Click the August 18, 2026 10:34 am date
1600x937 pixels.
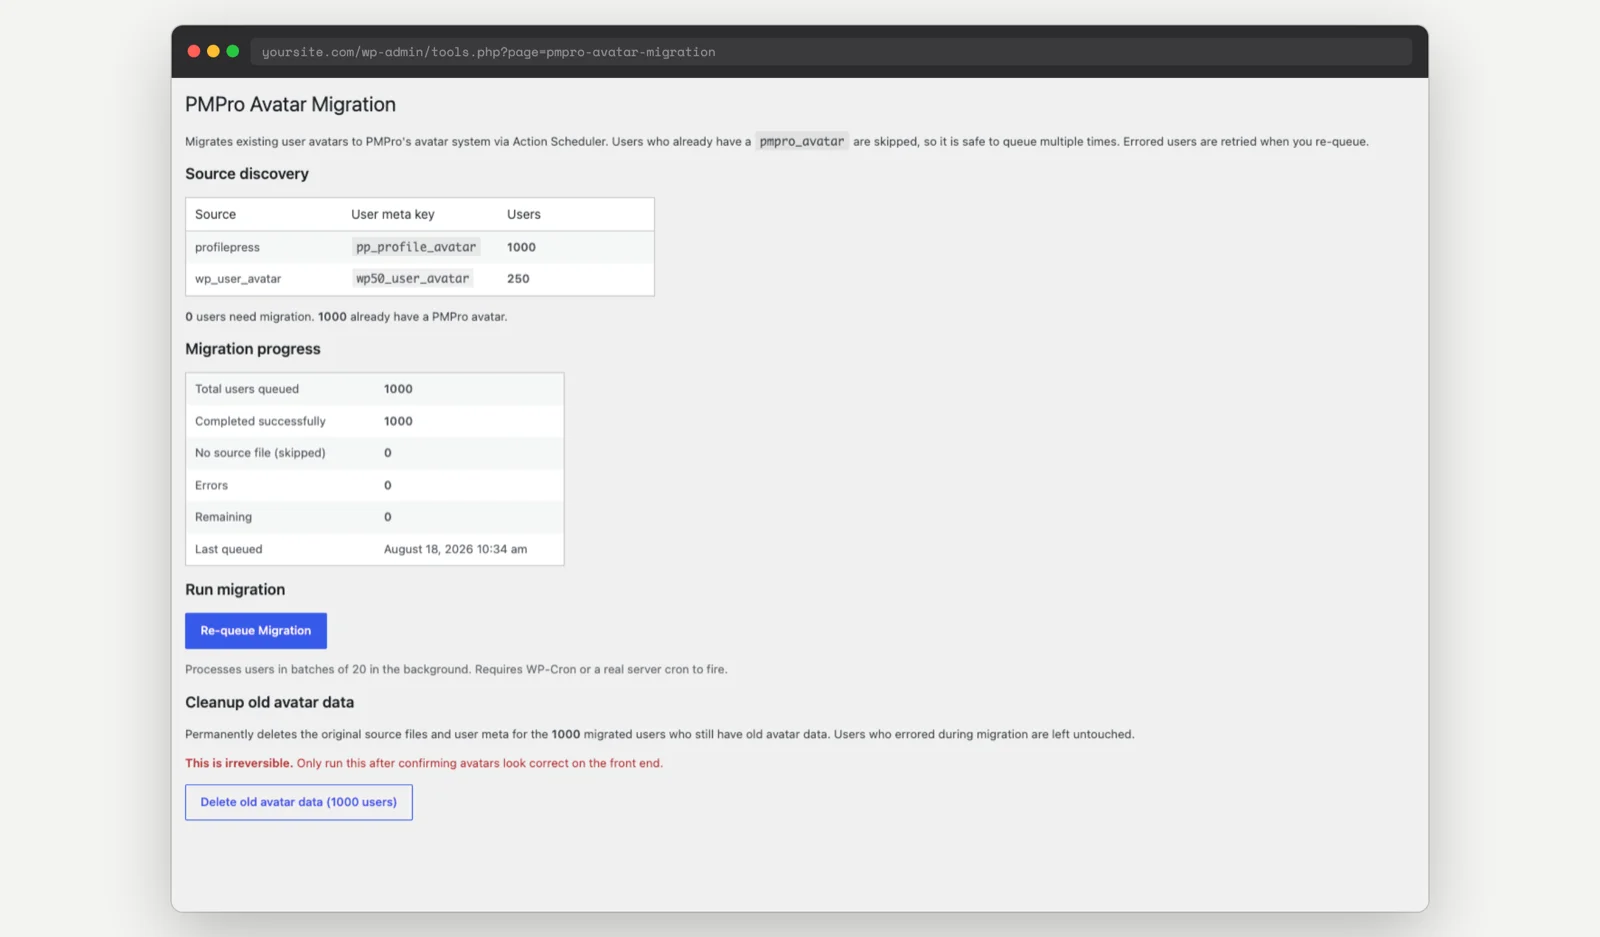pyautogui.click(x=455, y=549)
